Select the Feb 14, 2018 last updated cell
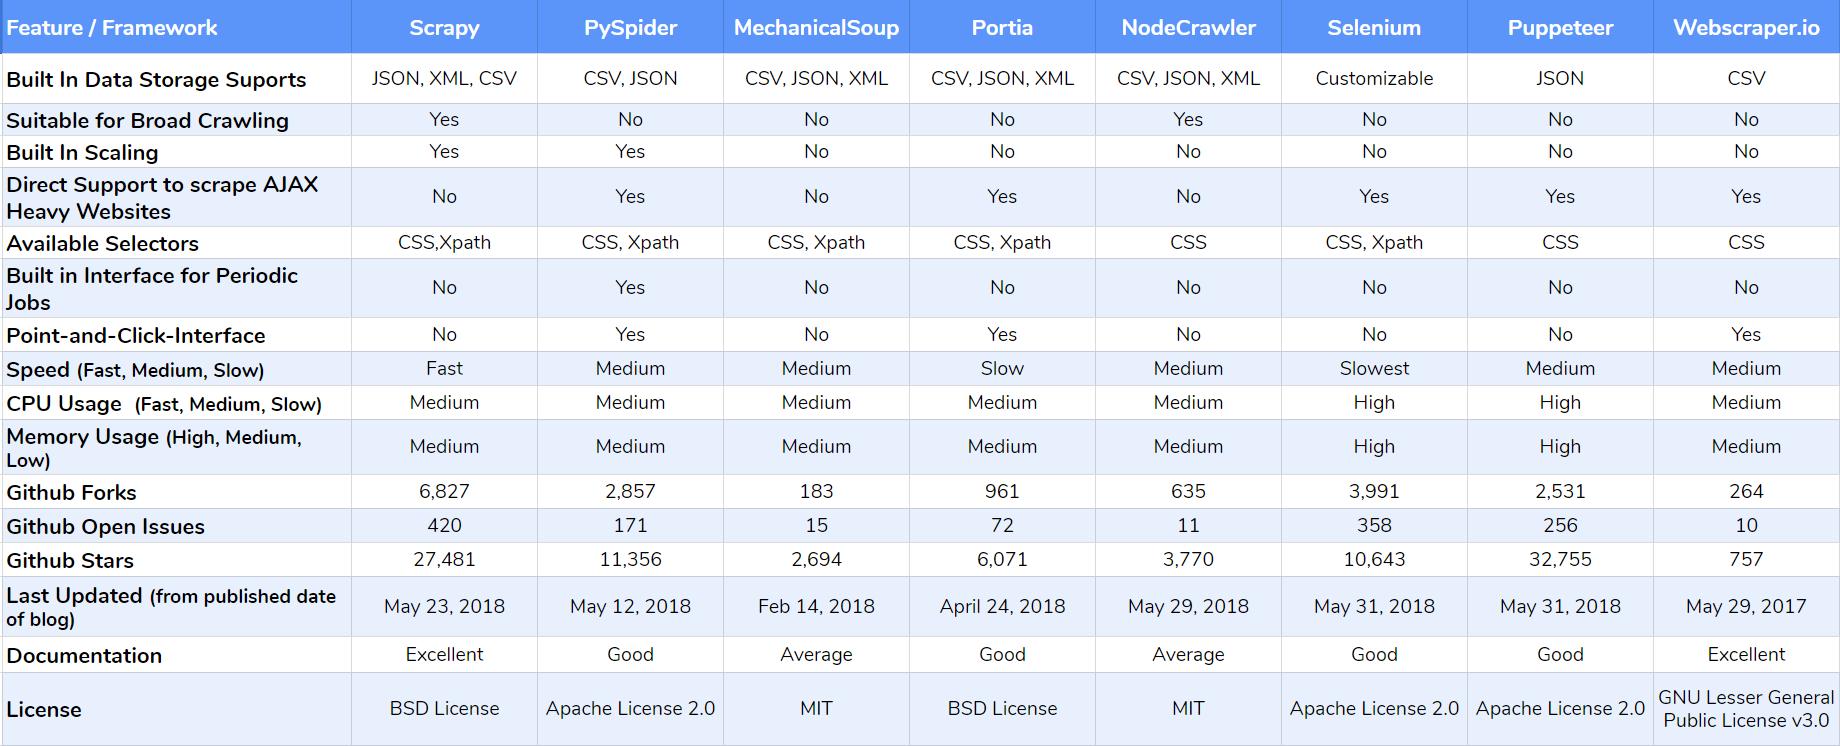 click(816, 606)
